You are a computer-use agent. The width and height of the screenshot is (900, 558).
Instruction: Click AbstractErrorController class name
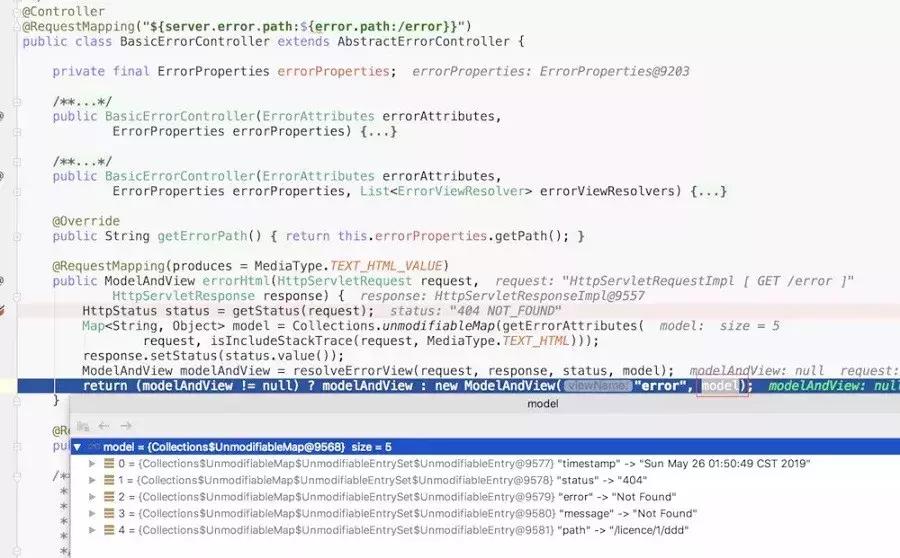tap(423, 41)
